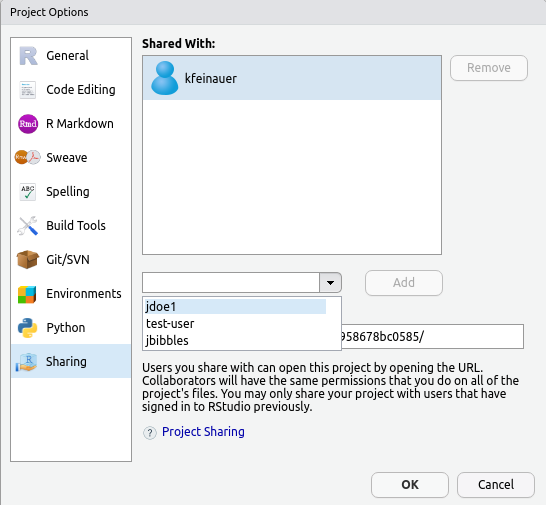
Task: Click the username entry field
Action: [x=231, y=282]
